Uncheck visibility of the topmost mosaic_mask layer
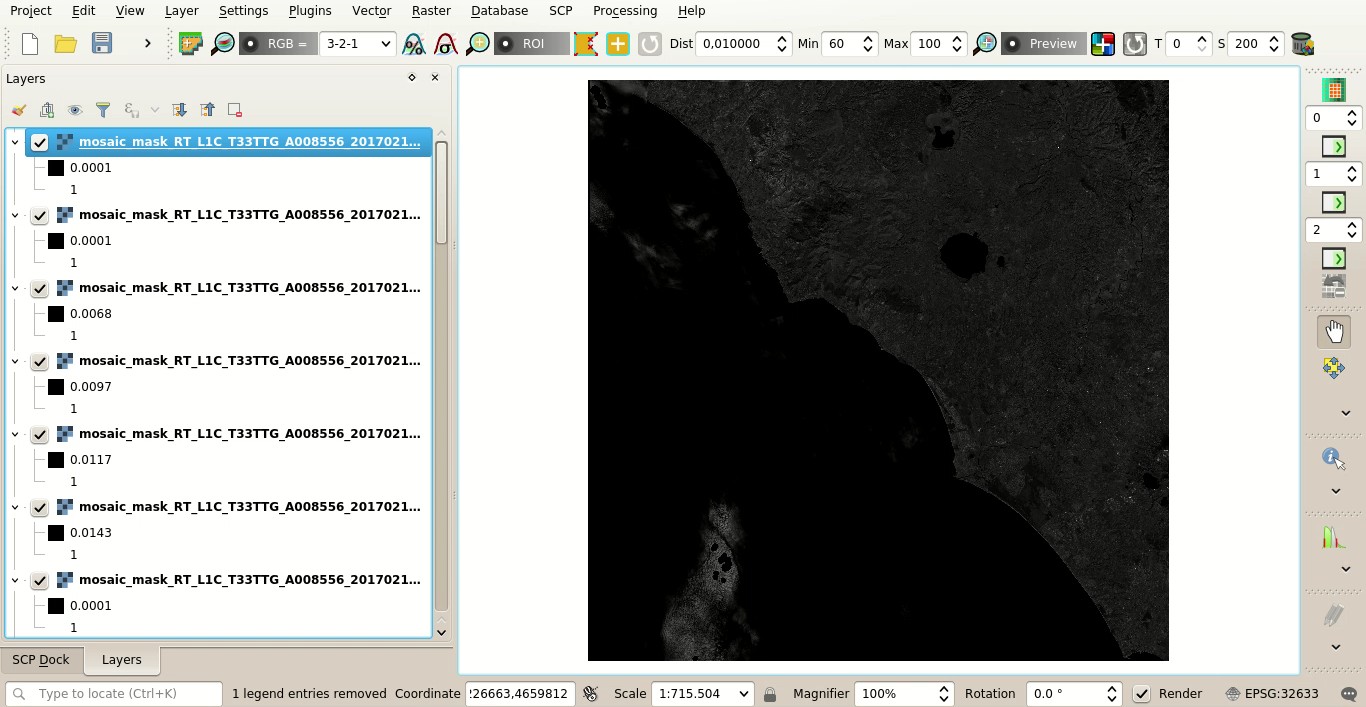 39,142
